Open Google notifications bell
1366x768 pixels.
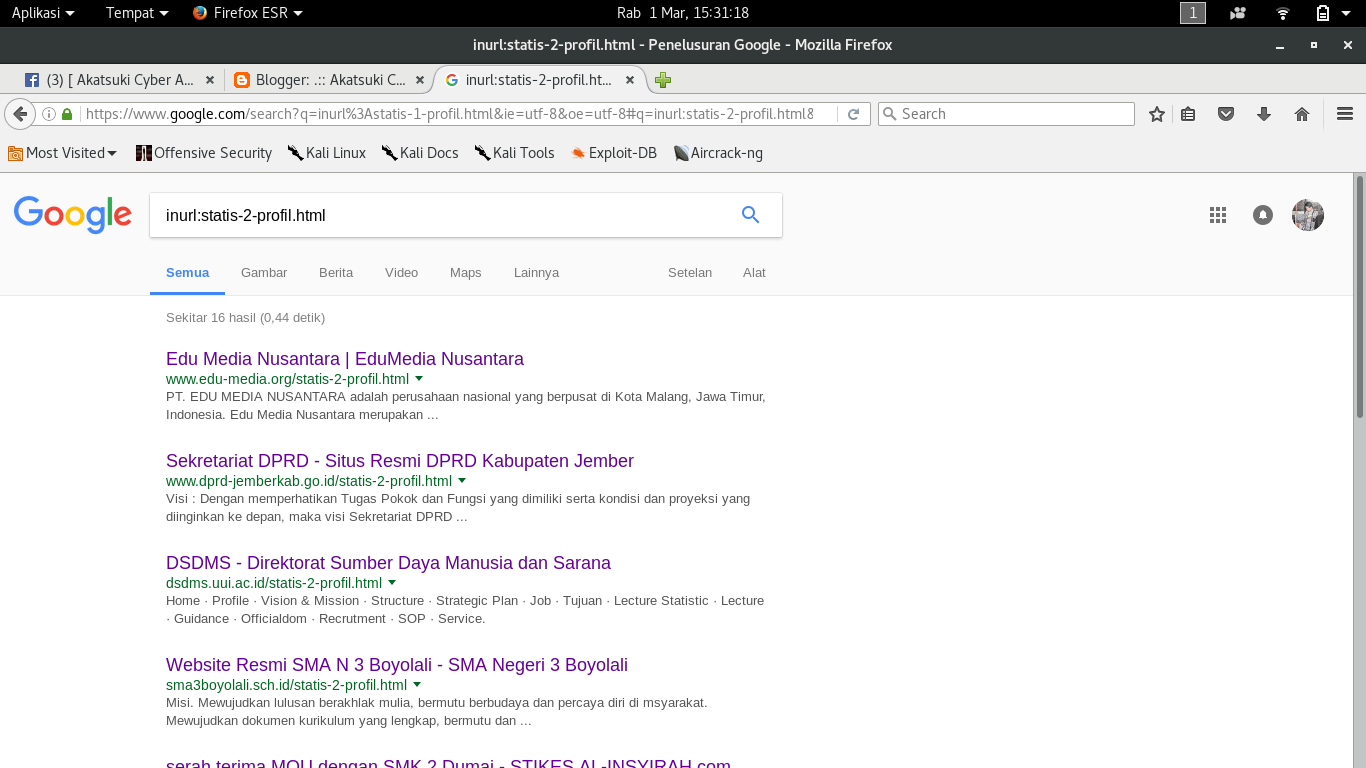coord(1263,215)
